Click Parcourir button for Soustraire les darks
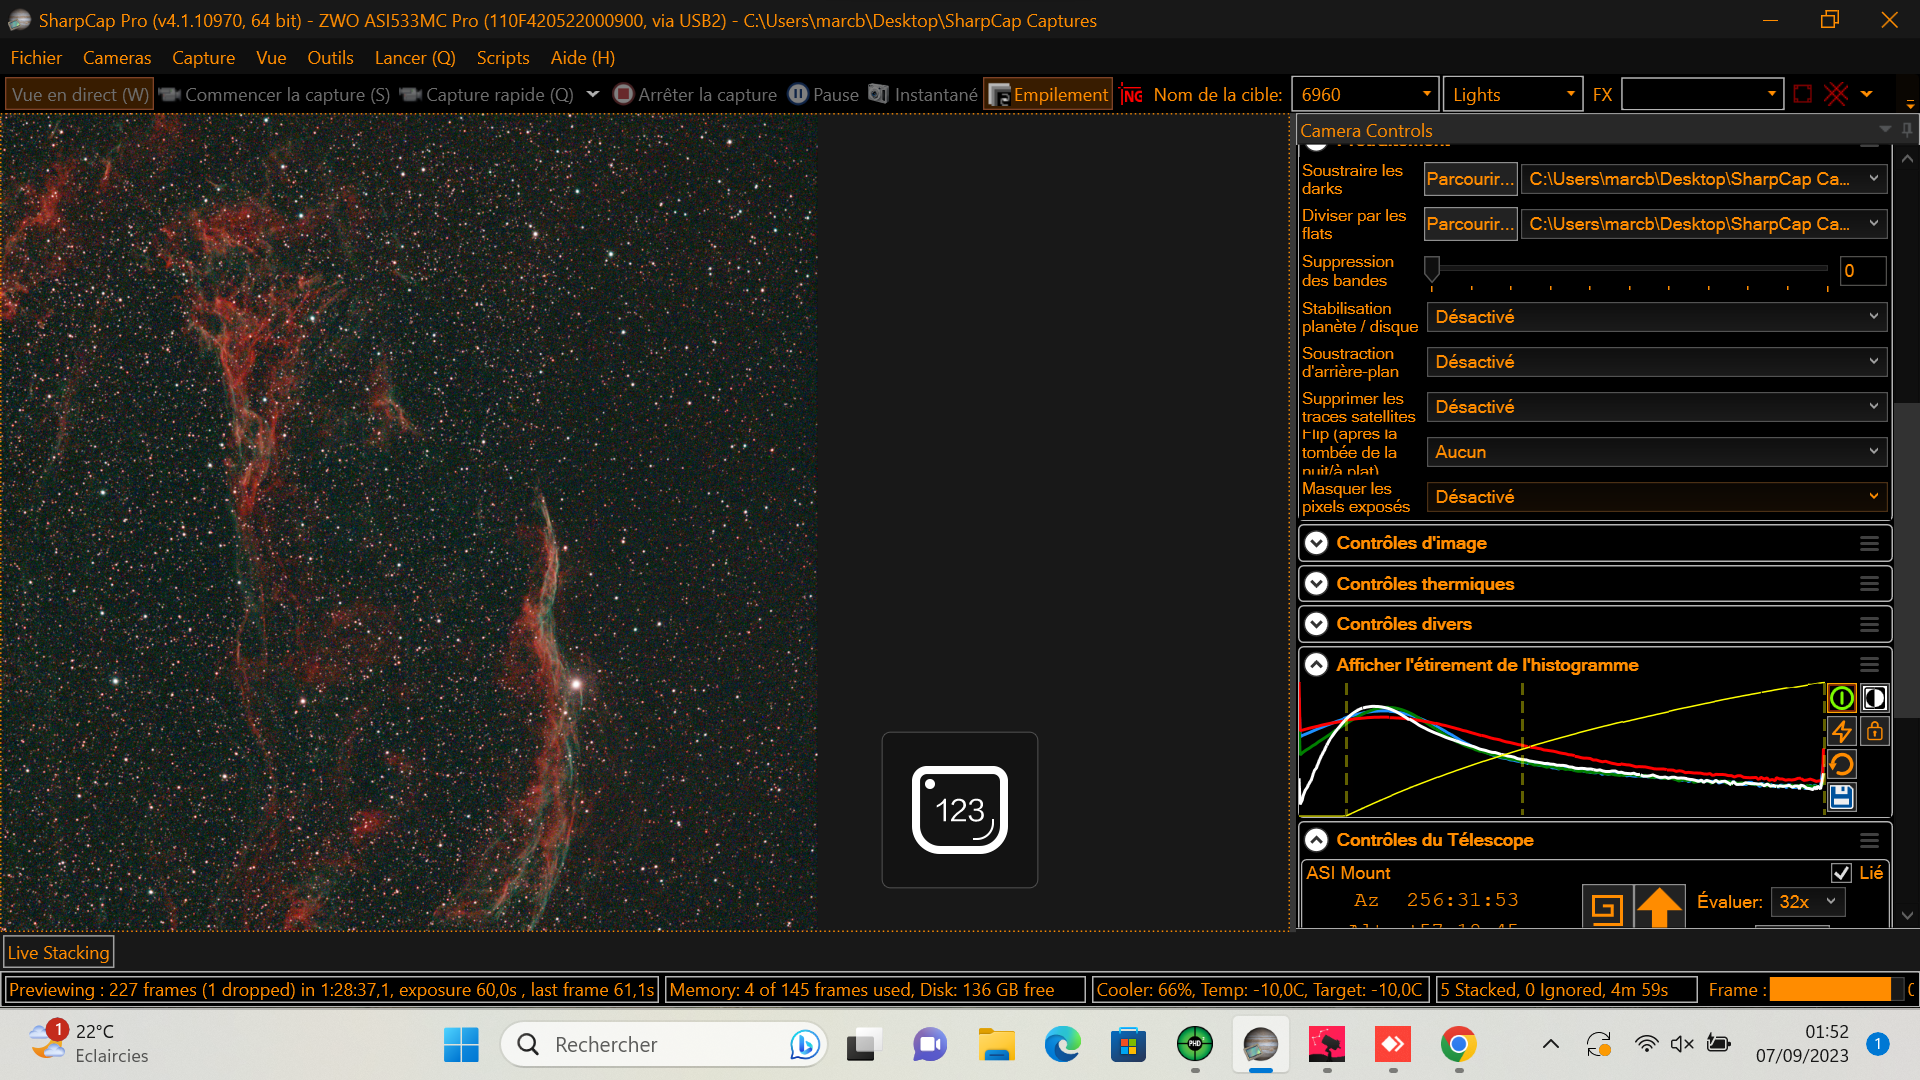 click(1469, 179)
